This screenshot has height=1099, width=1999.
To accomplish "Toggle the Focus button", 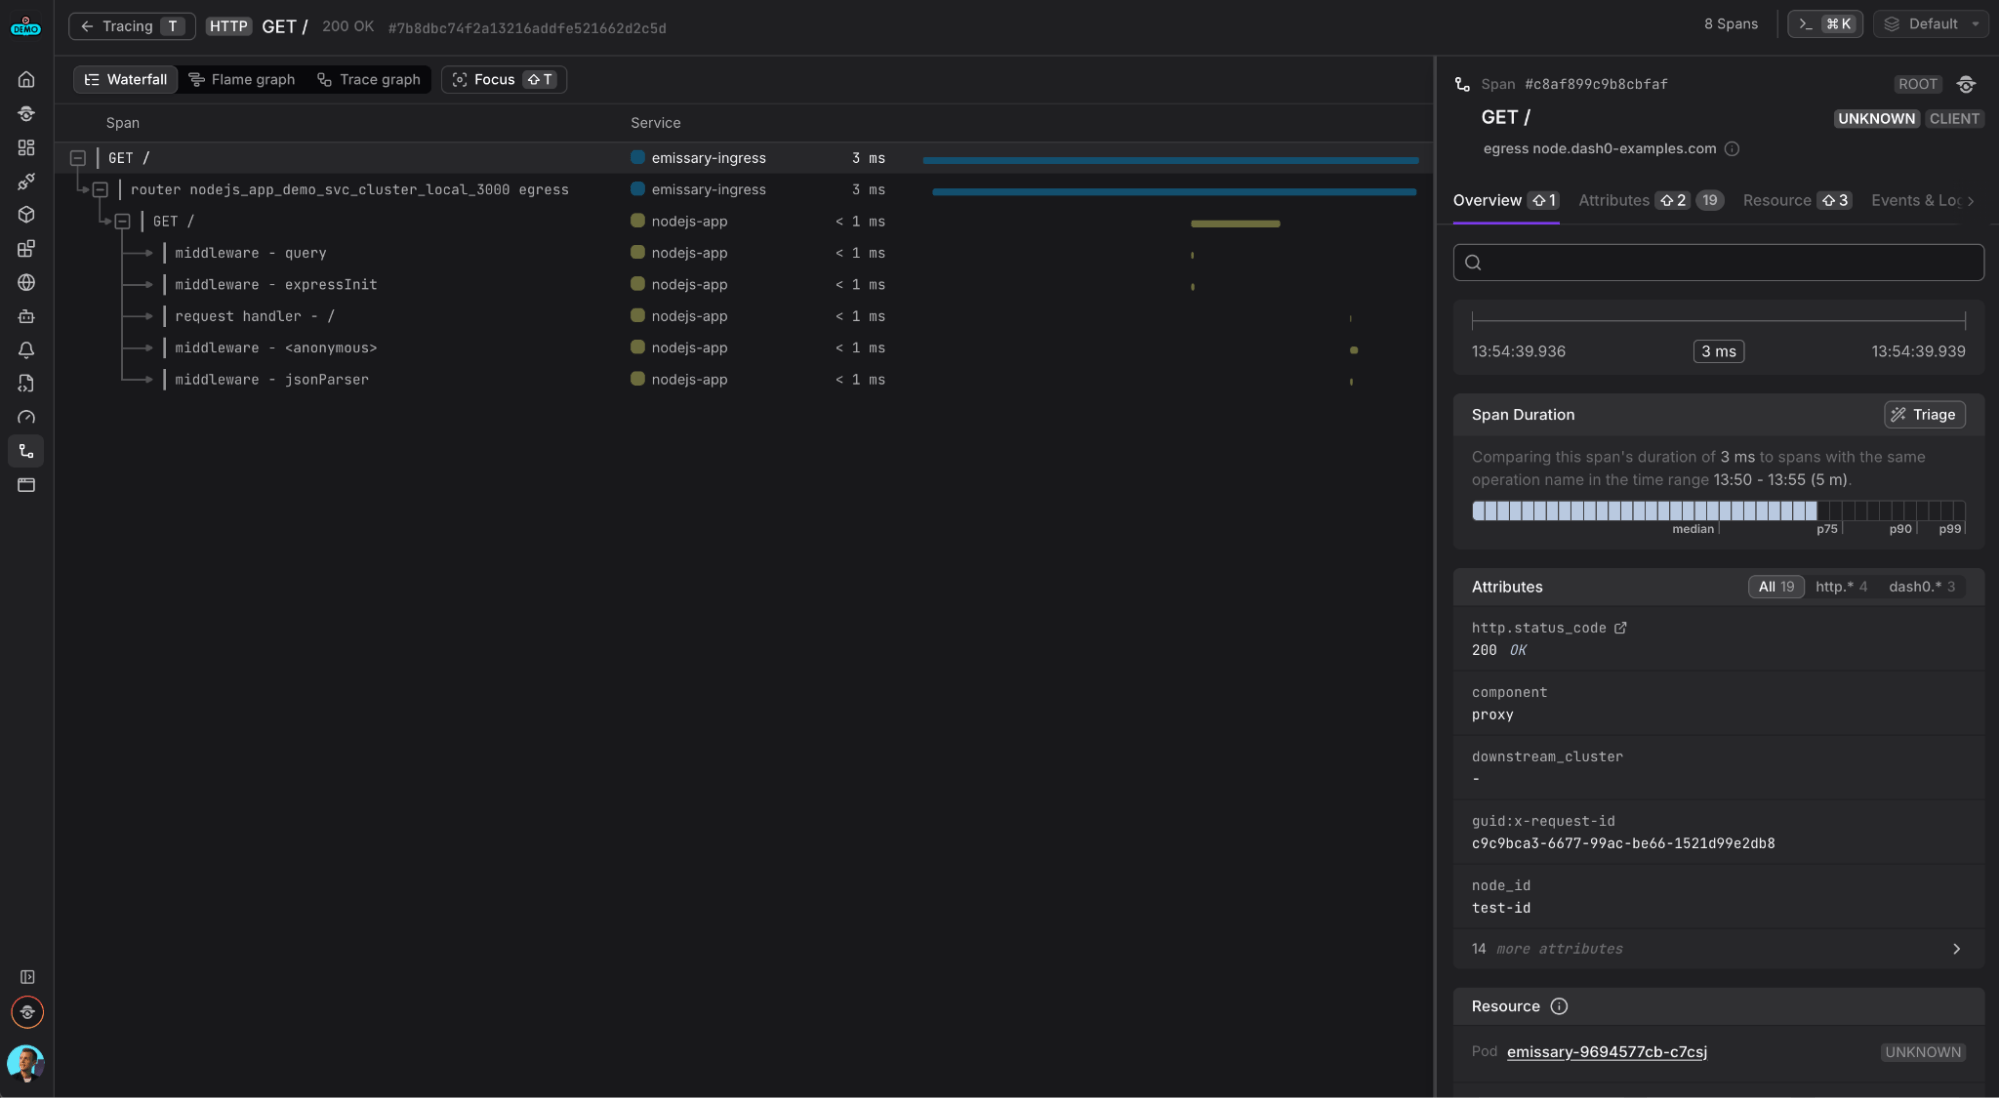I will pyautogui.click(x=504, y=79).
